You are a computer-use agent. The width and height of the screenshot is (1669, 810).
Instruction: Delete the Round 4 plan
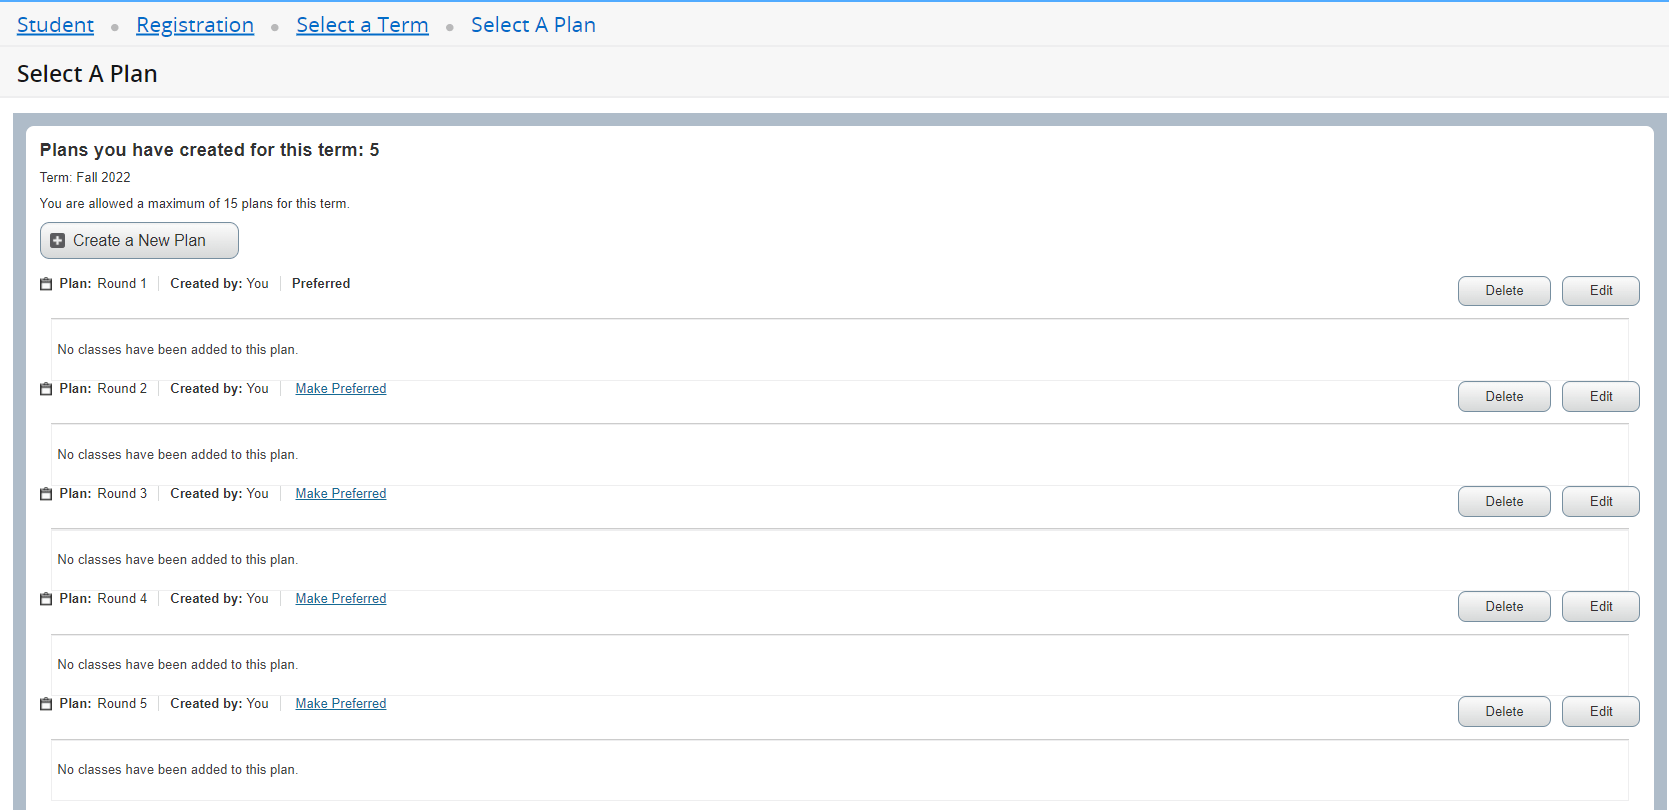[1504, 607]
